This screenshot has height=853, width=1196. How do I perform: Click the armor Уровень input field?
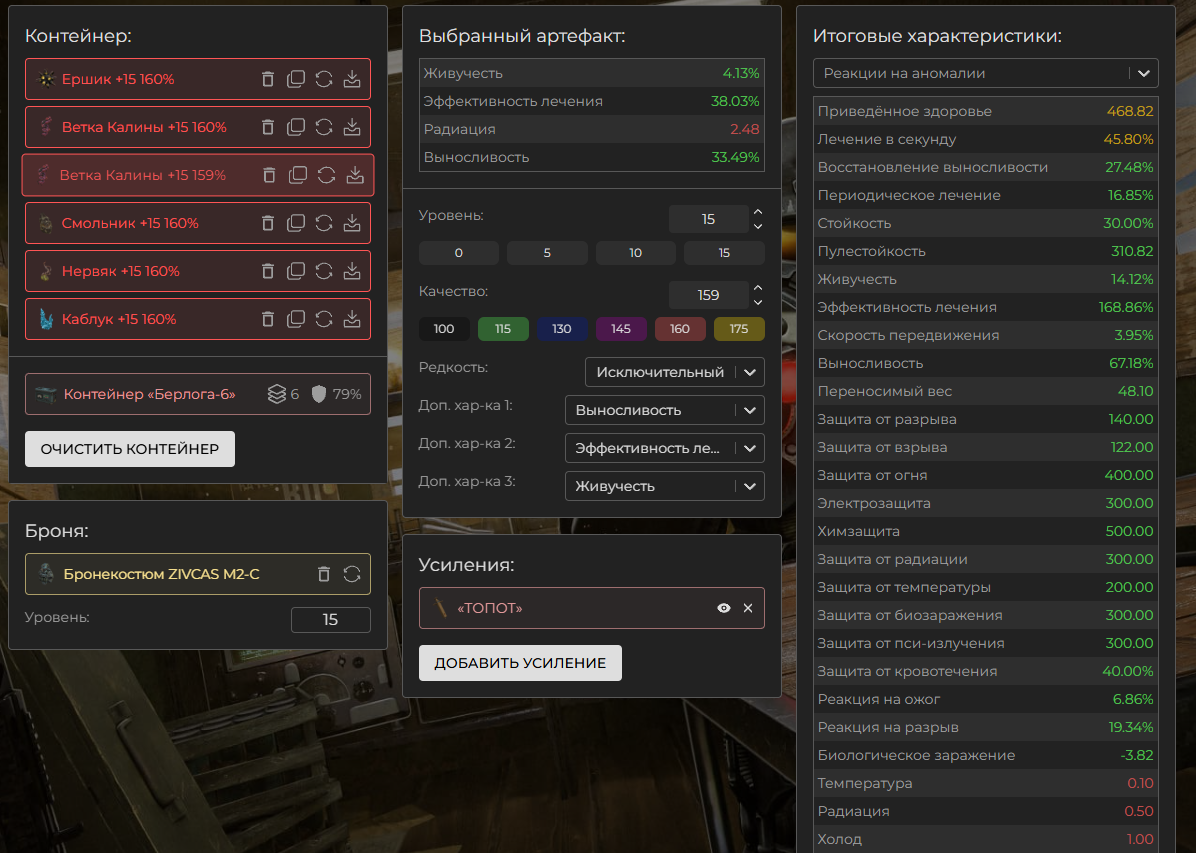pyautogui.click(x=330, y=620)
